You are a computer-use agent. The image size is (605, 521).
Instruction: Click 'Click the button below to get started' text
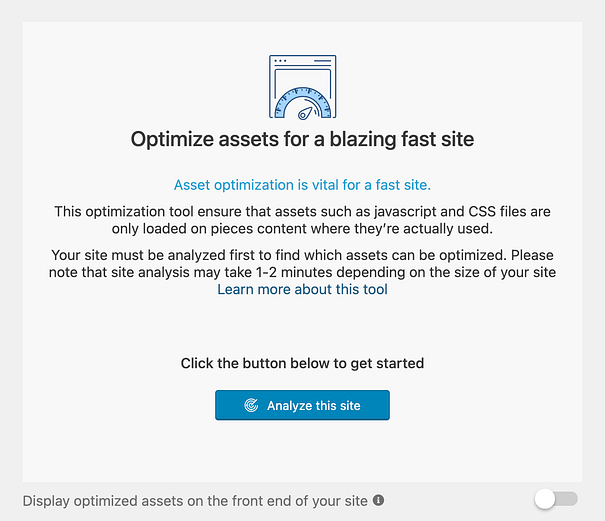(x=302, y=363)
